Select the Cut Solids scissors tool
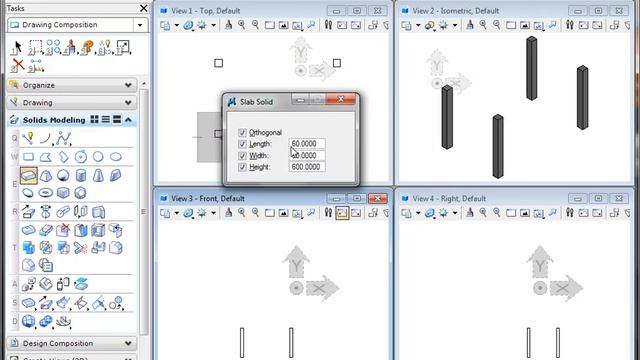Screen dimensions: 640x360 point(80,247)
